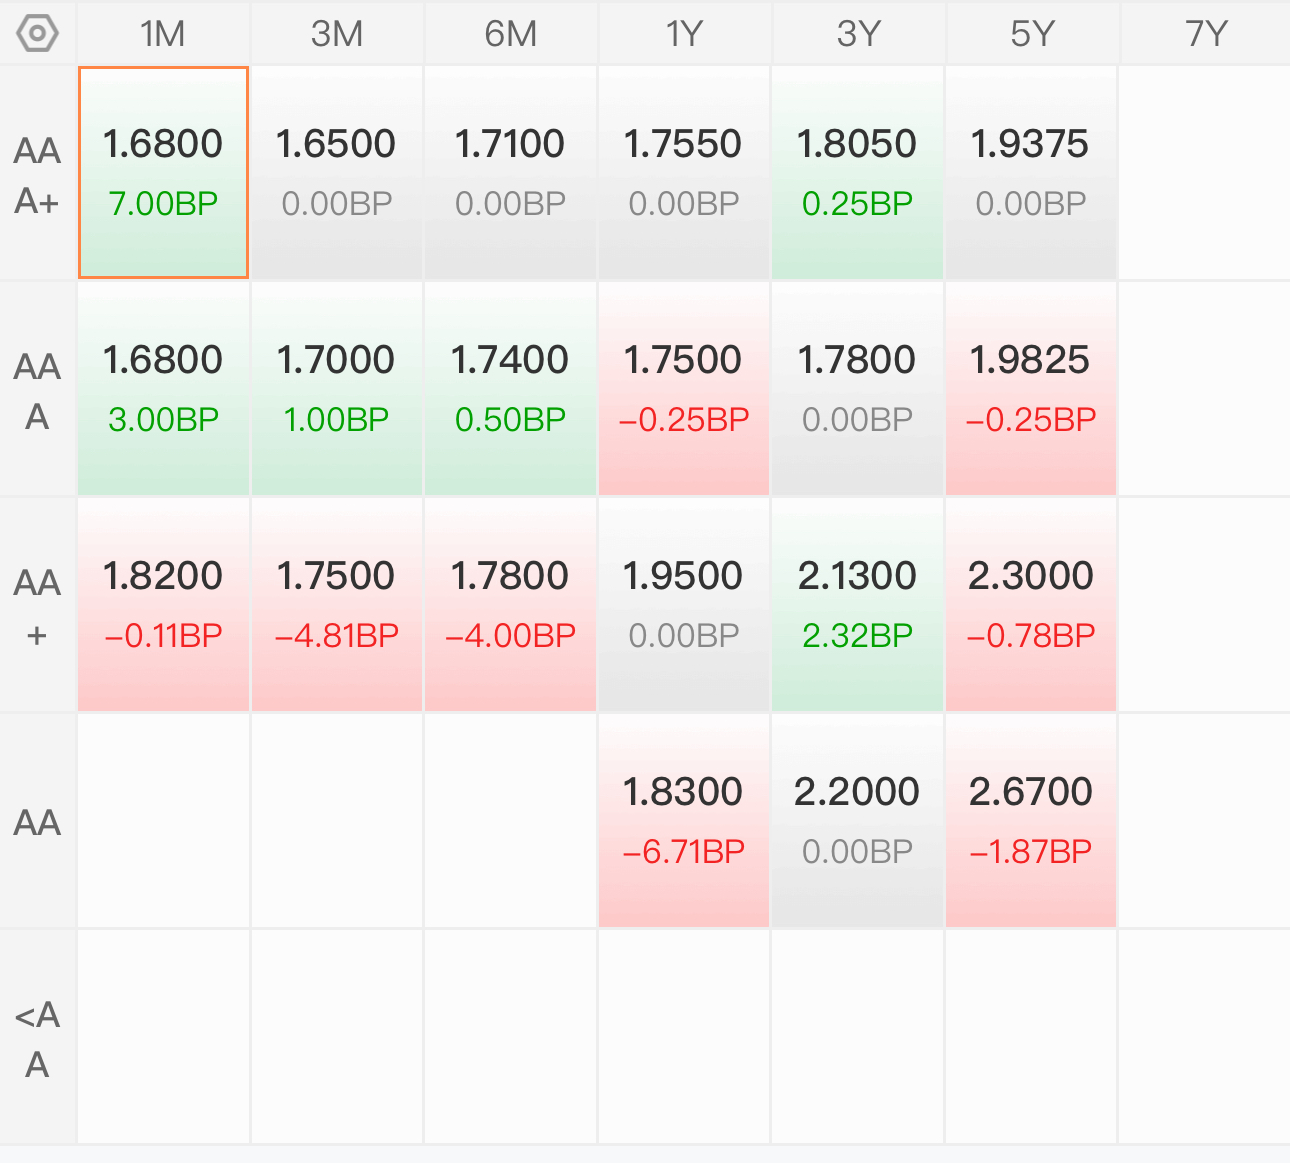Screen dimensions: 1290x1163
Task: Open the AAA+ 1M cell showing 7.00BP
Action: point(163,173)
